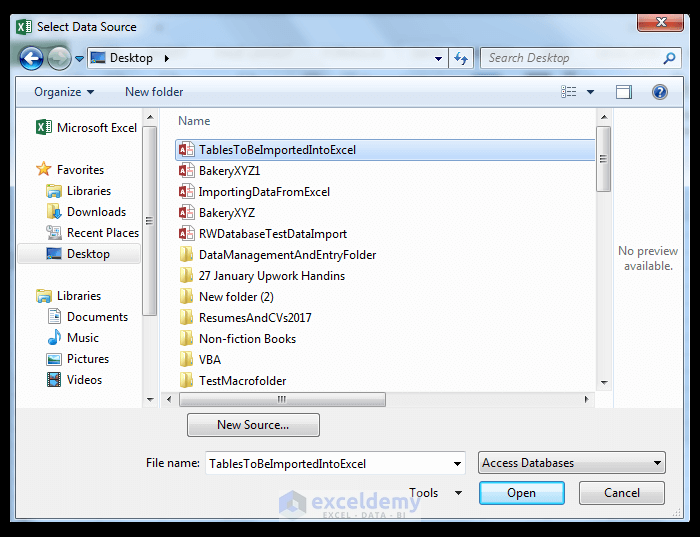Select the New folder (2) icon
The height and width of the screenshot is (537, 700).
tap(186, 296)
